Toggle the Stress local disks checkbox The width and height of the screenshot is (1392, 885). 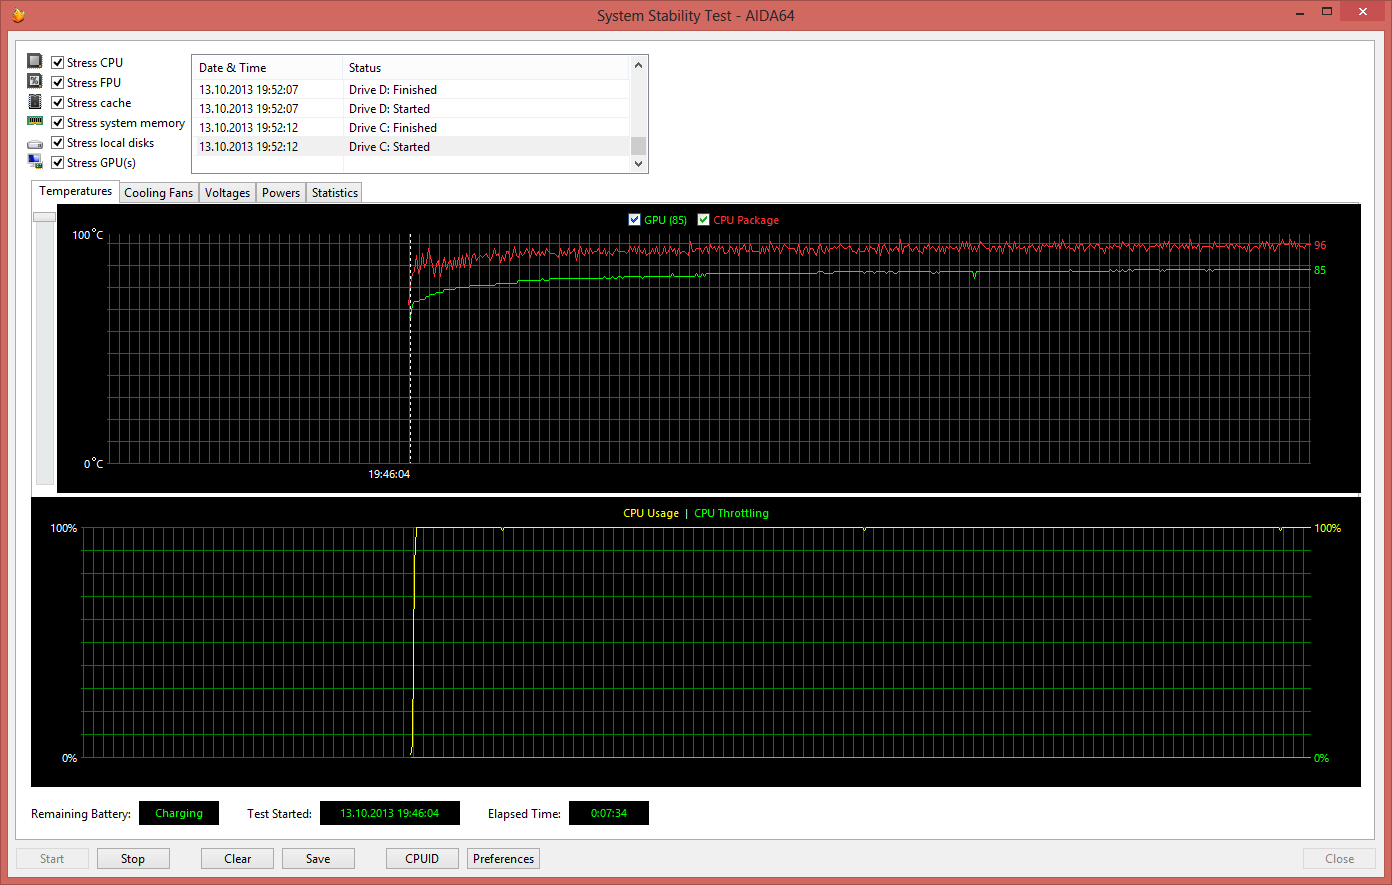(x=58, y=142)
